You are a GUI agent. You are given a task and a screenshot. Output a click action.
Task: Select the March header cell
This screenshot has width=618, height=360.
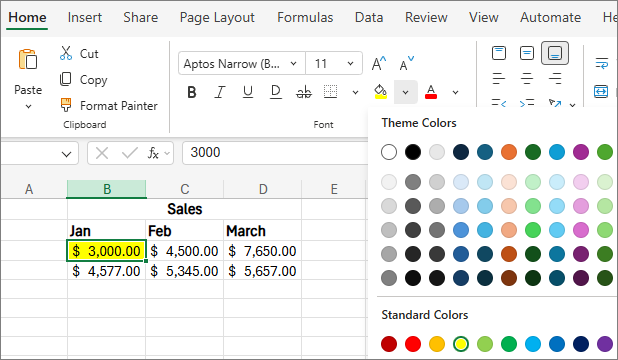262,231
